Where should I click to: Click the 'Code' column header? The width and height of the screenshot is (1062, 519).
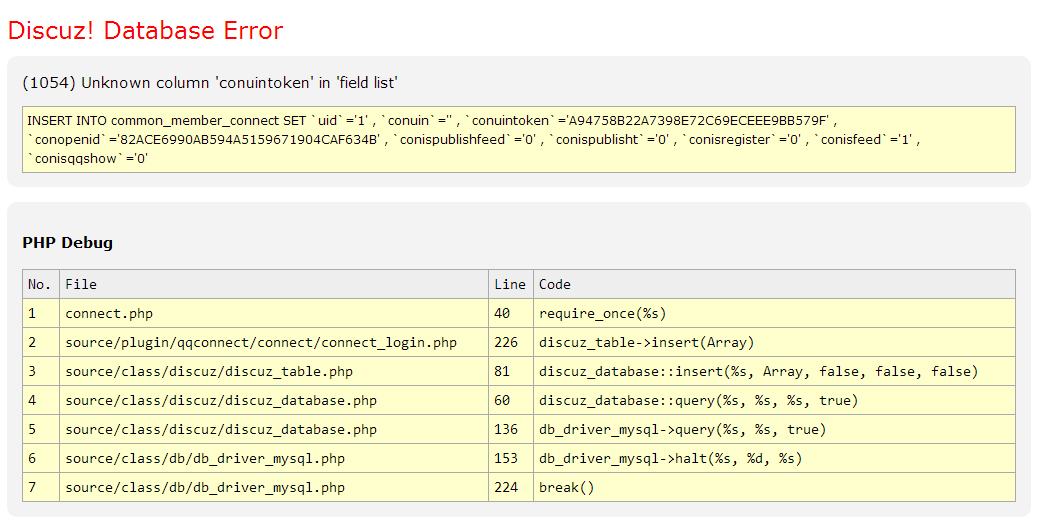[x=774, y=285]
